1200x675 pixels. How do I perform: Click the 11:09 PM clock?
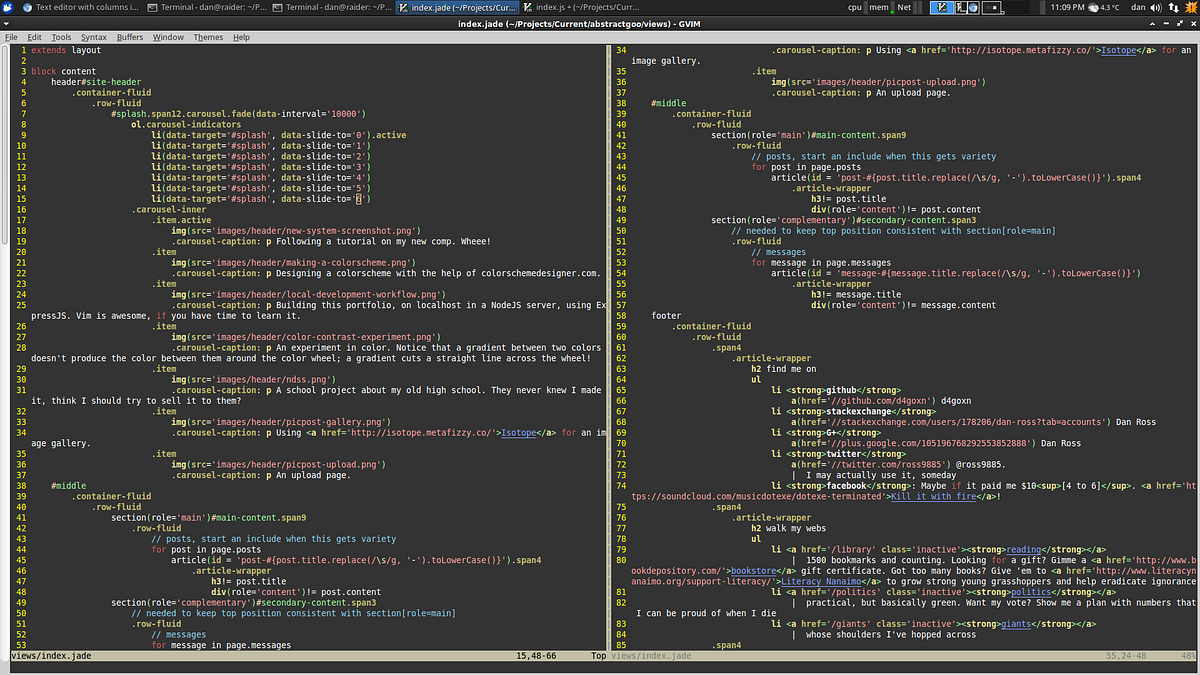click(x=1066, y=8)
